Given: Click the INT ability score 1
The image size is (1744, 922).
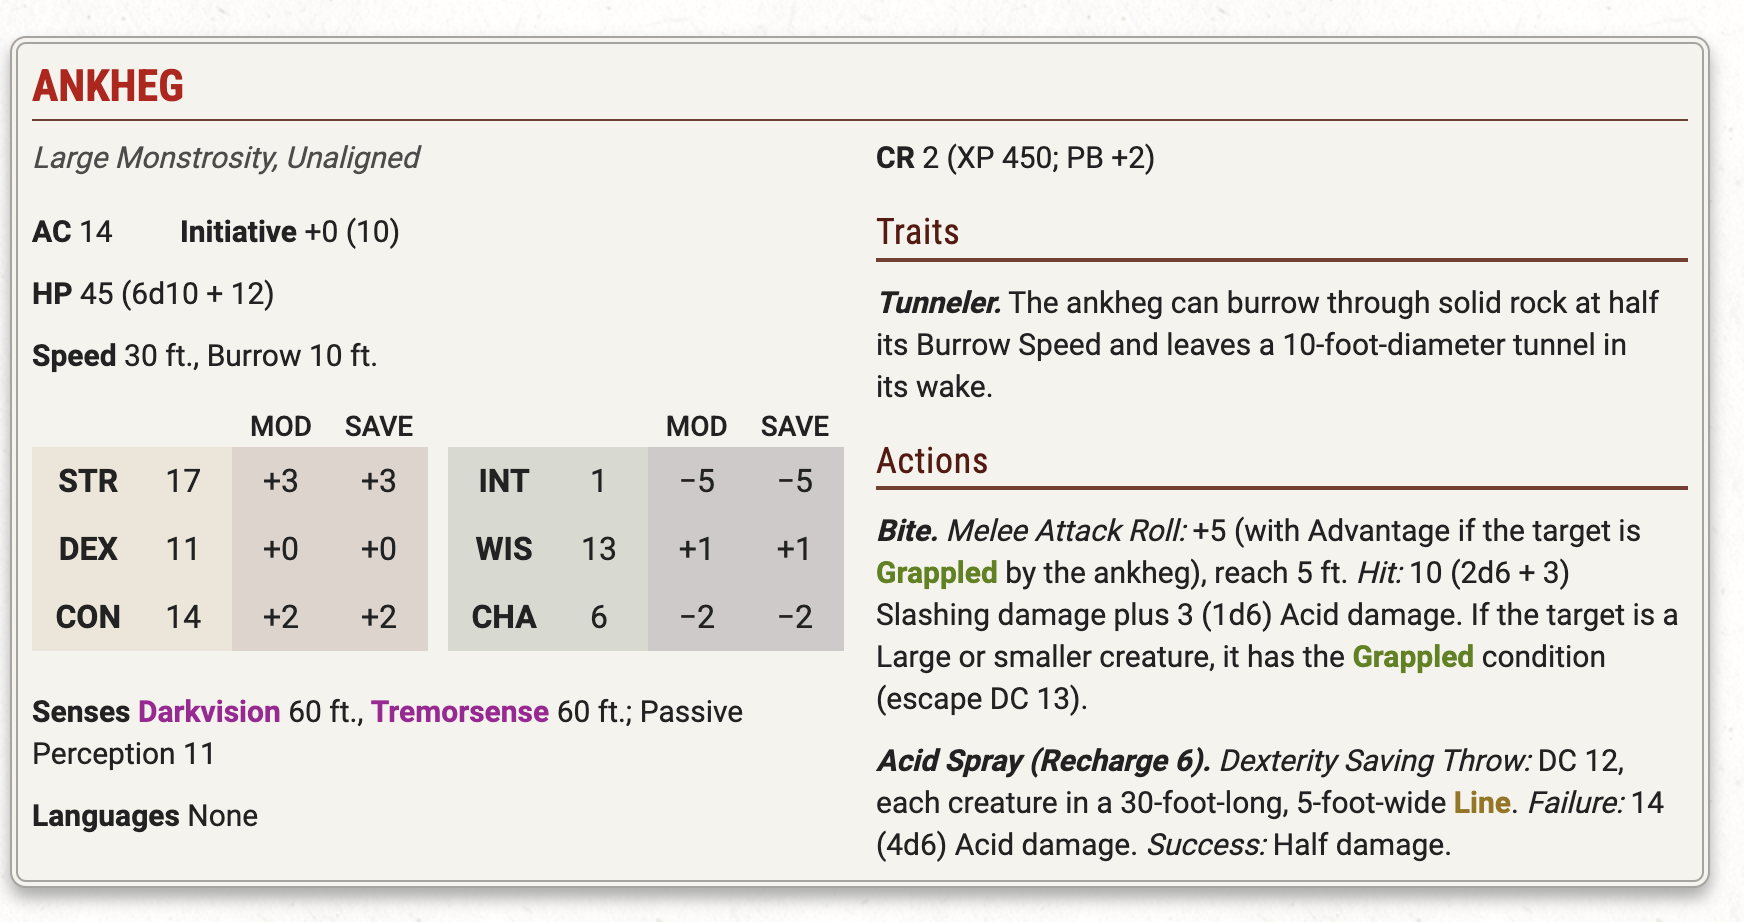Looking at the screenshot, I should [598, 481].
